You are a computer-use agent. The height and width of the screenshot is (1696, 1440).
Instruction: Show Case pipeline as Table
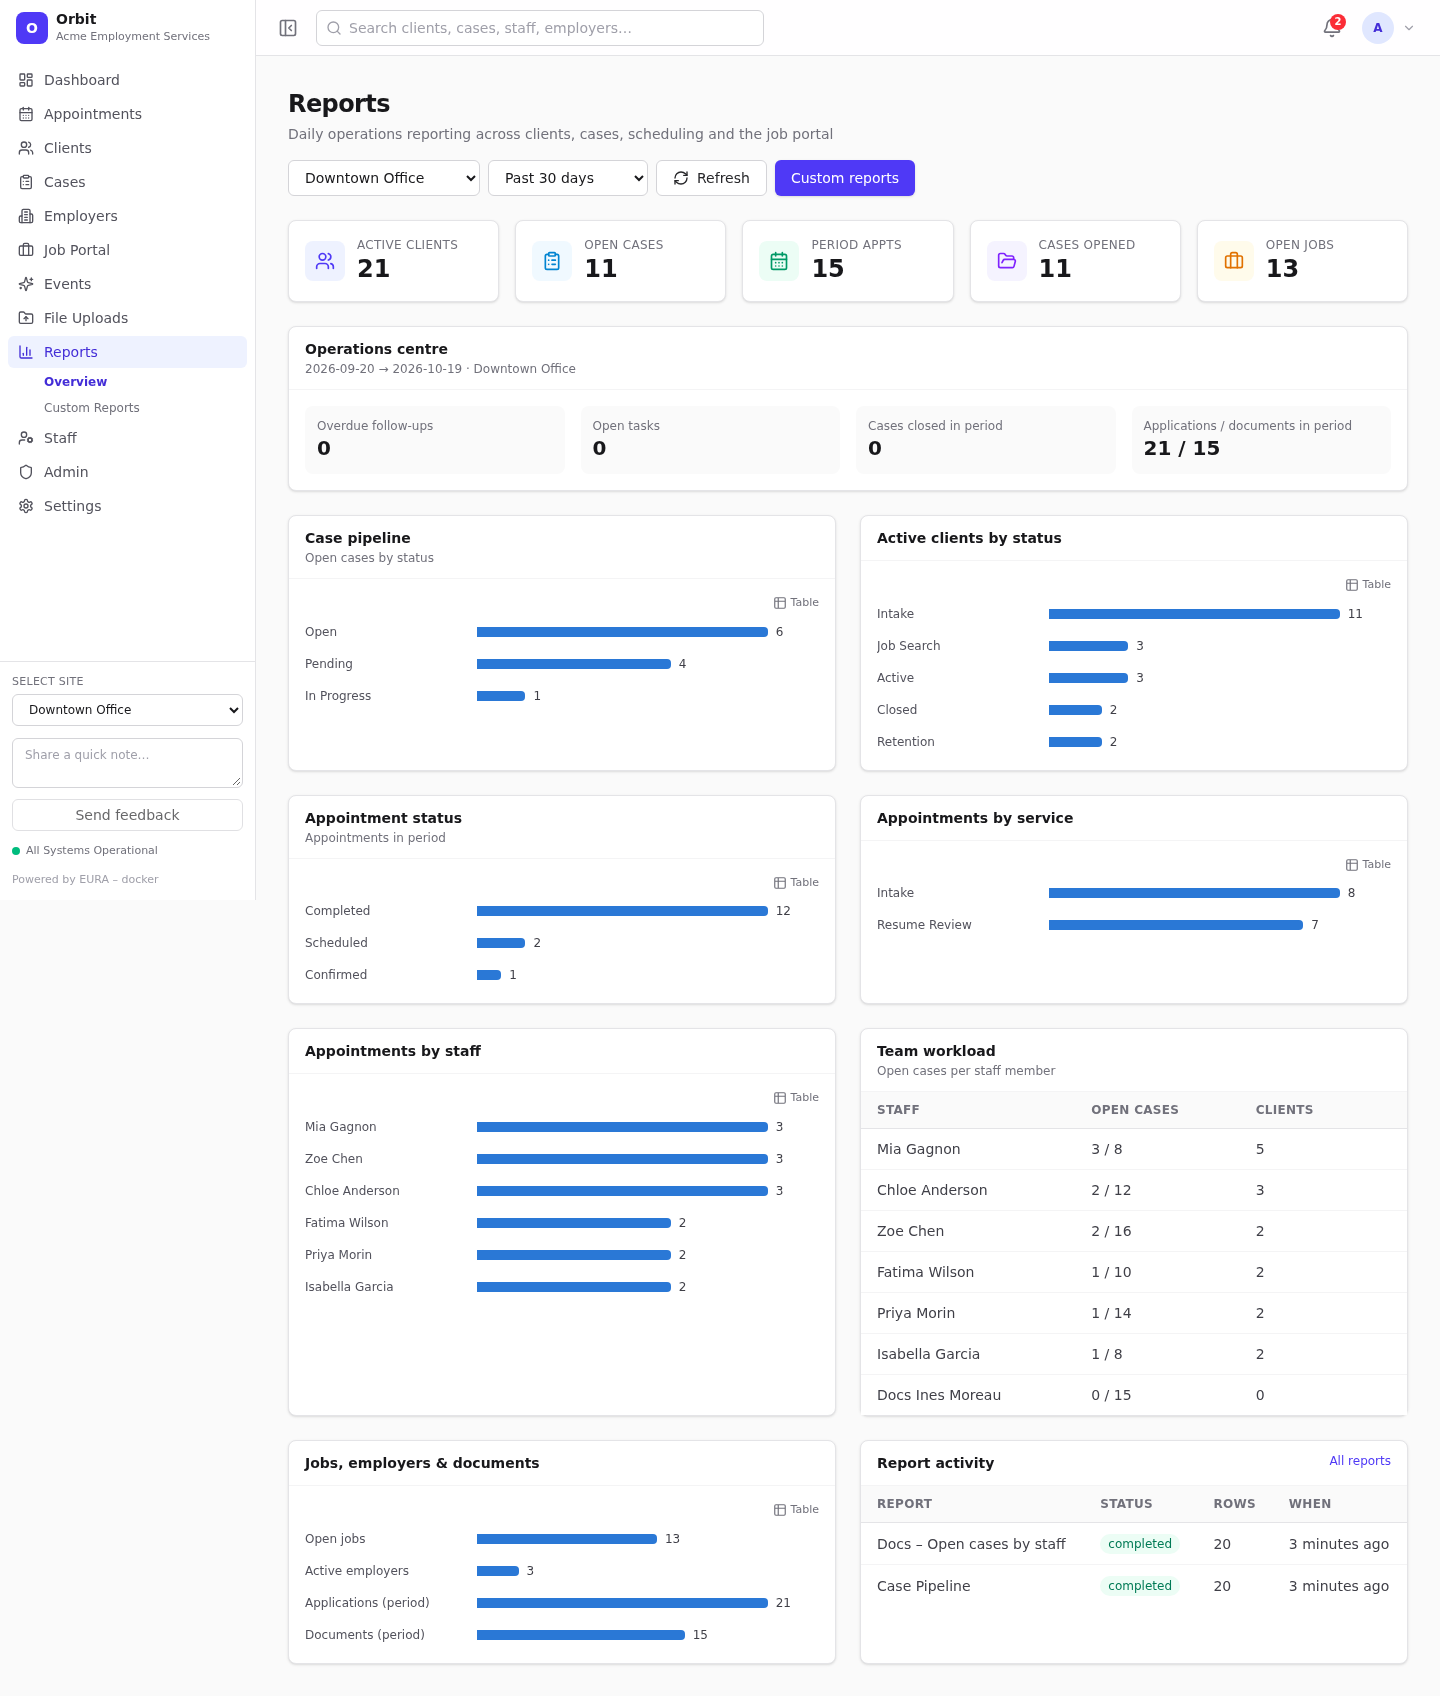coord(796,603)
